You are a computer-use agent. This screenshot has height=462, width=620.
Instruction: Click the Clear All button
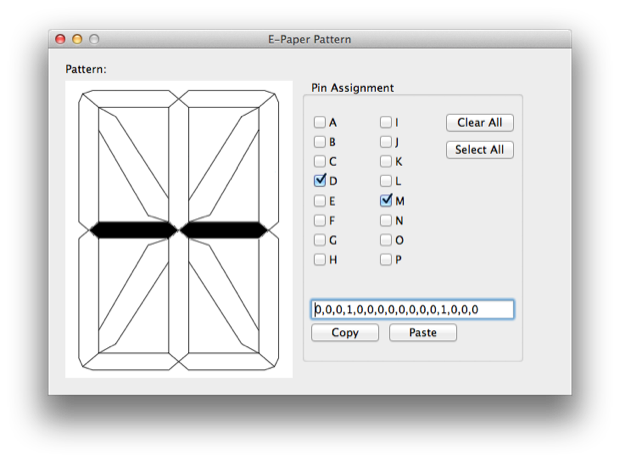[x=480, y=123]
